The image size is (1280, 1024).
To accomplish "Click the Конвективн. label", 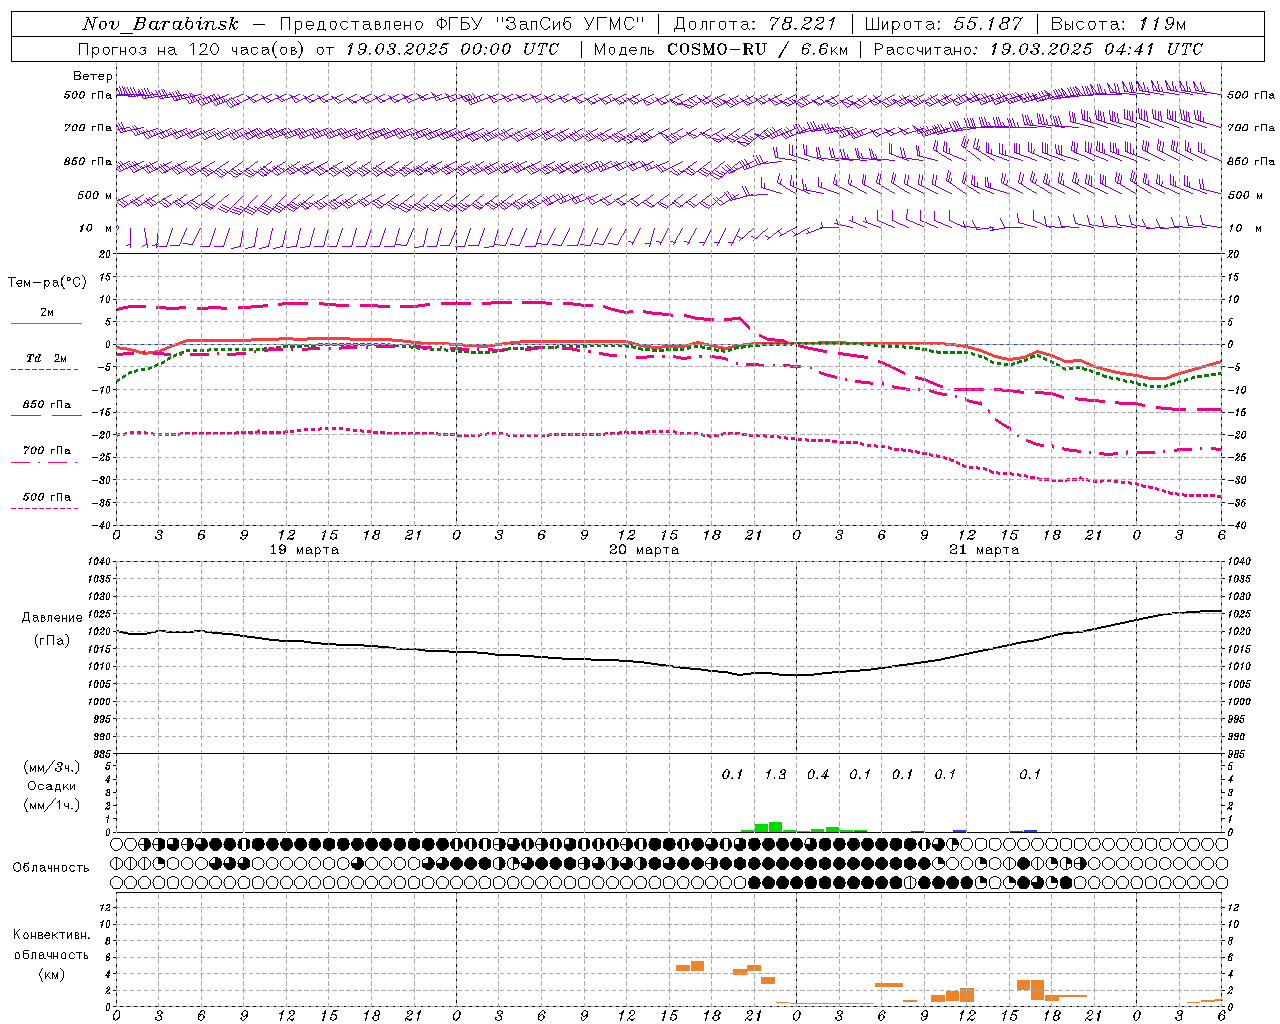I will (x=52, y=935).
